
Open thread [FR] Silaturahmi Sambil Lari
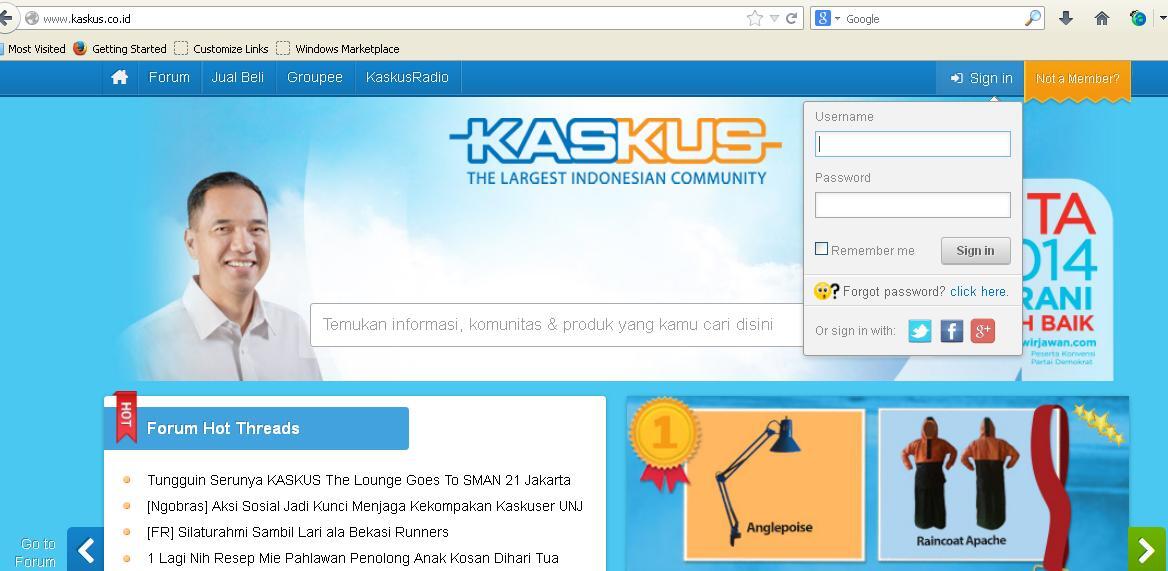(298, 532)
